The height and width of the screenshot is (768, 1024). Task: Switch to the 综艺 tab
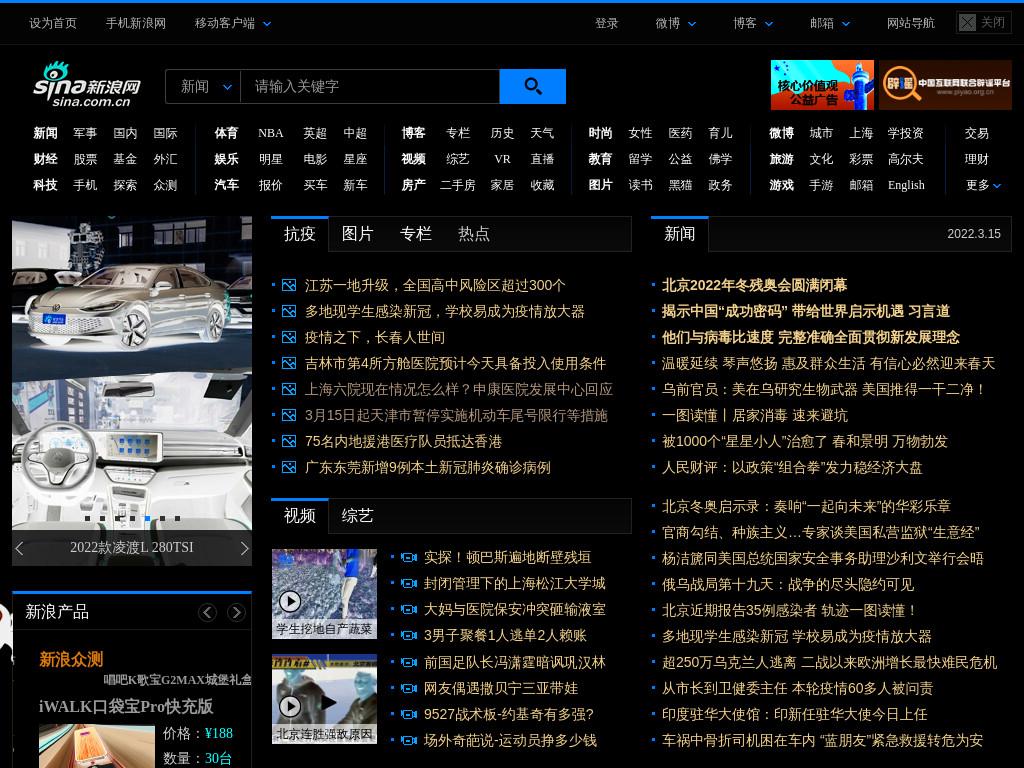(x=357, y=516)
